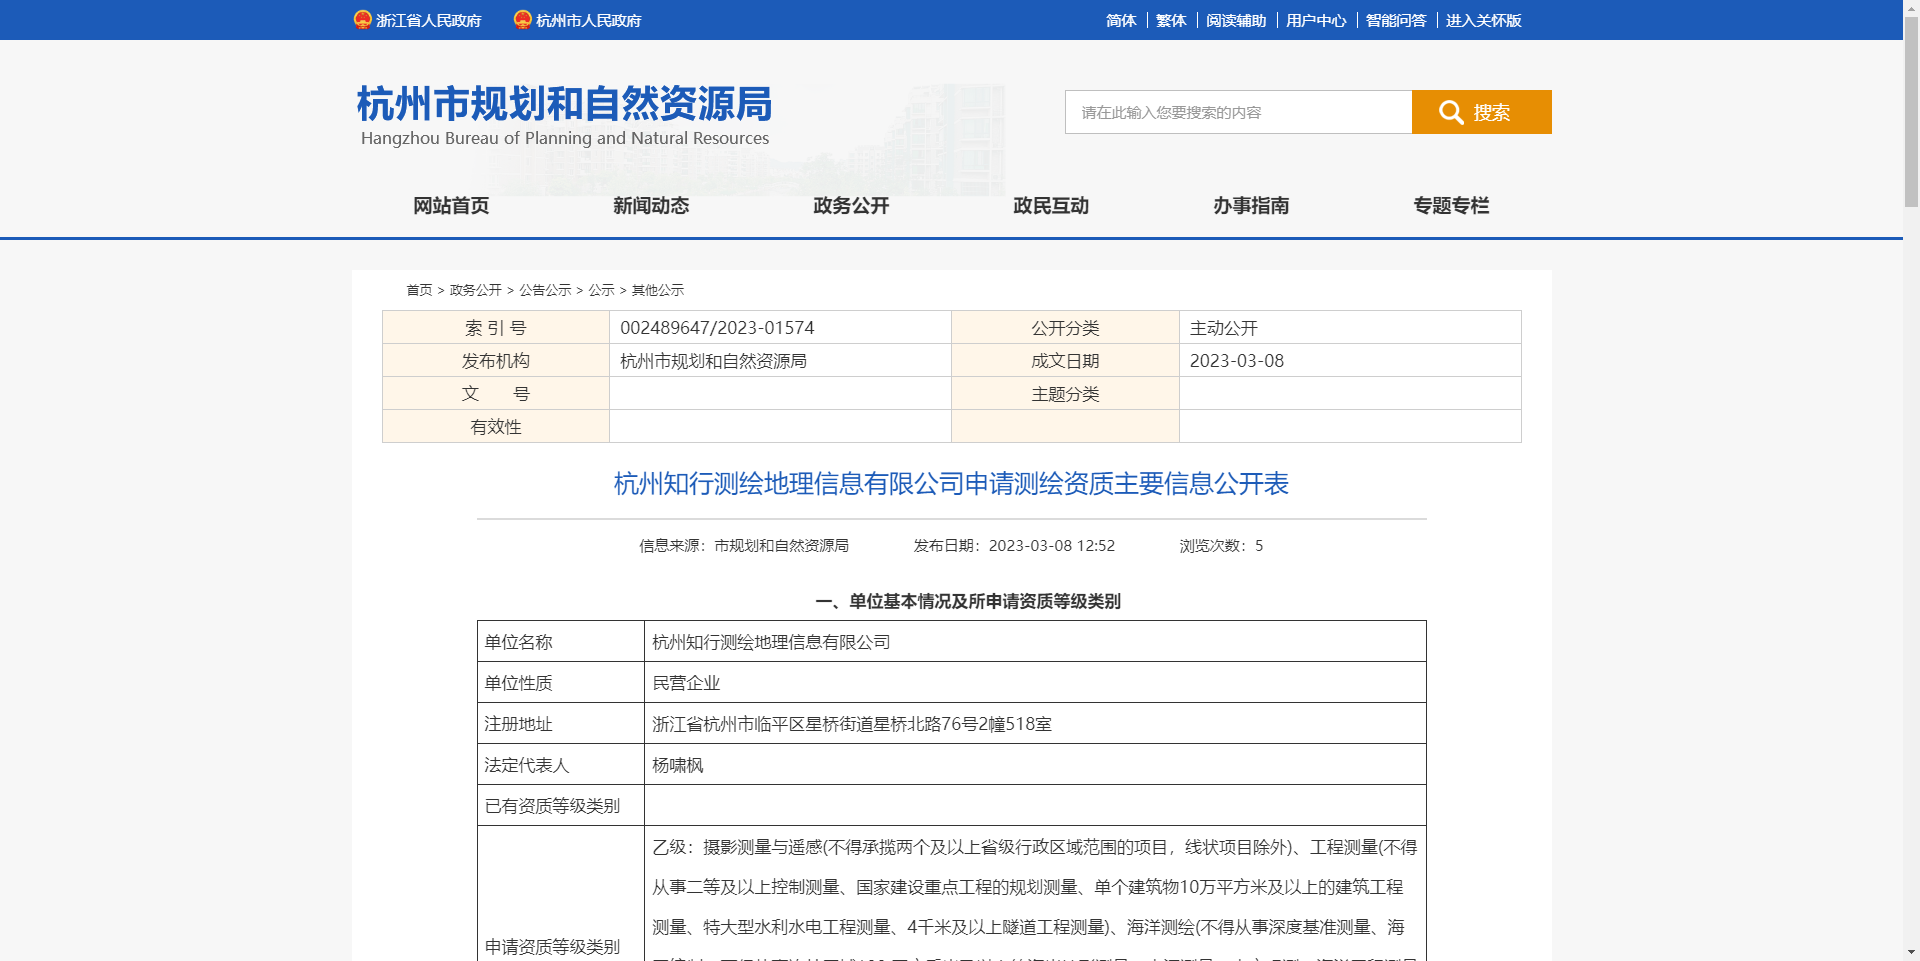The height and width of the screenshot is (961, 1920).
Task: Click the date value 2023-03-08 in info table
Action: click(1237, 361)
